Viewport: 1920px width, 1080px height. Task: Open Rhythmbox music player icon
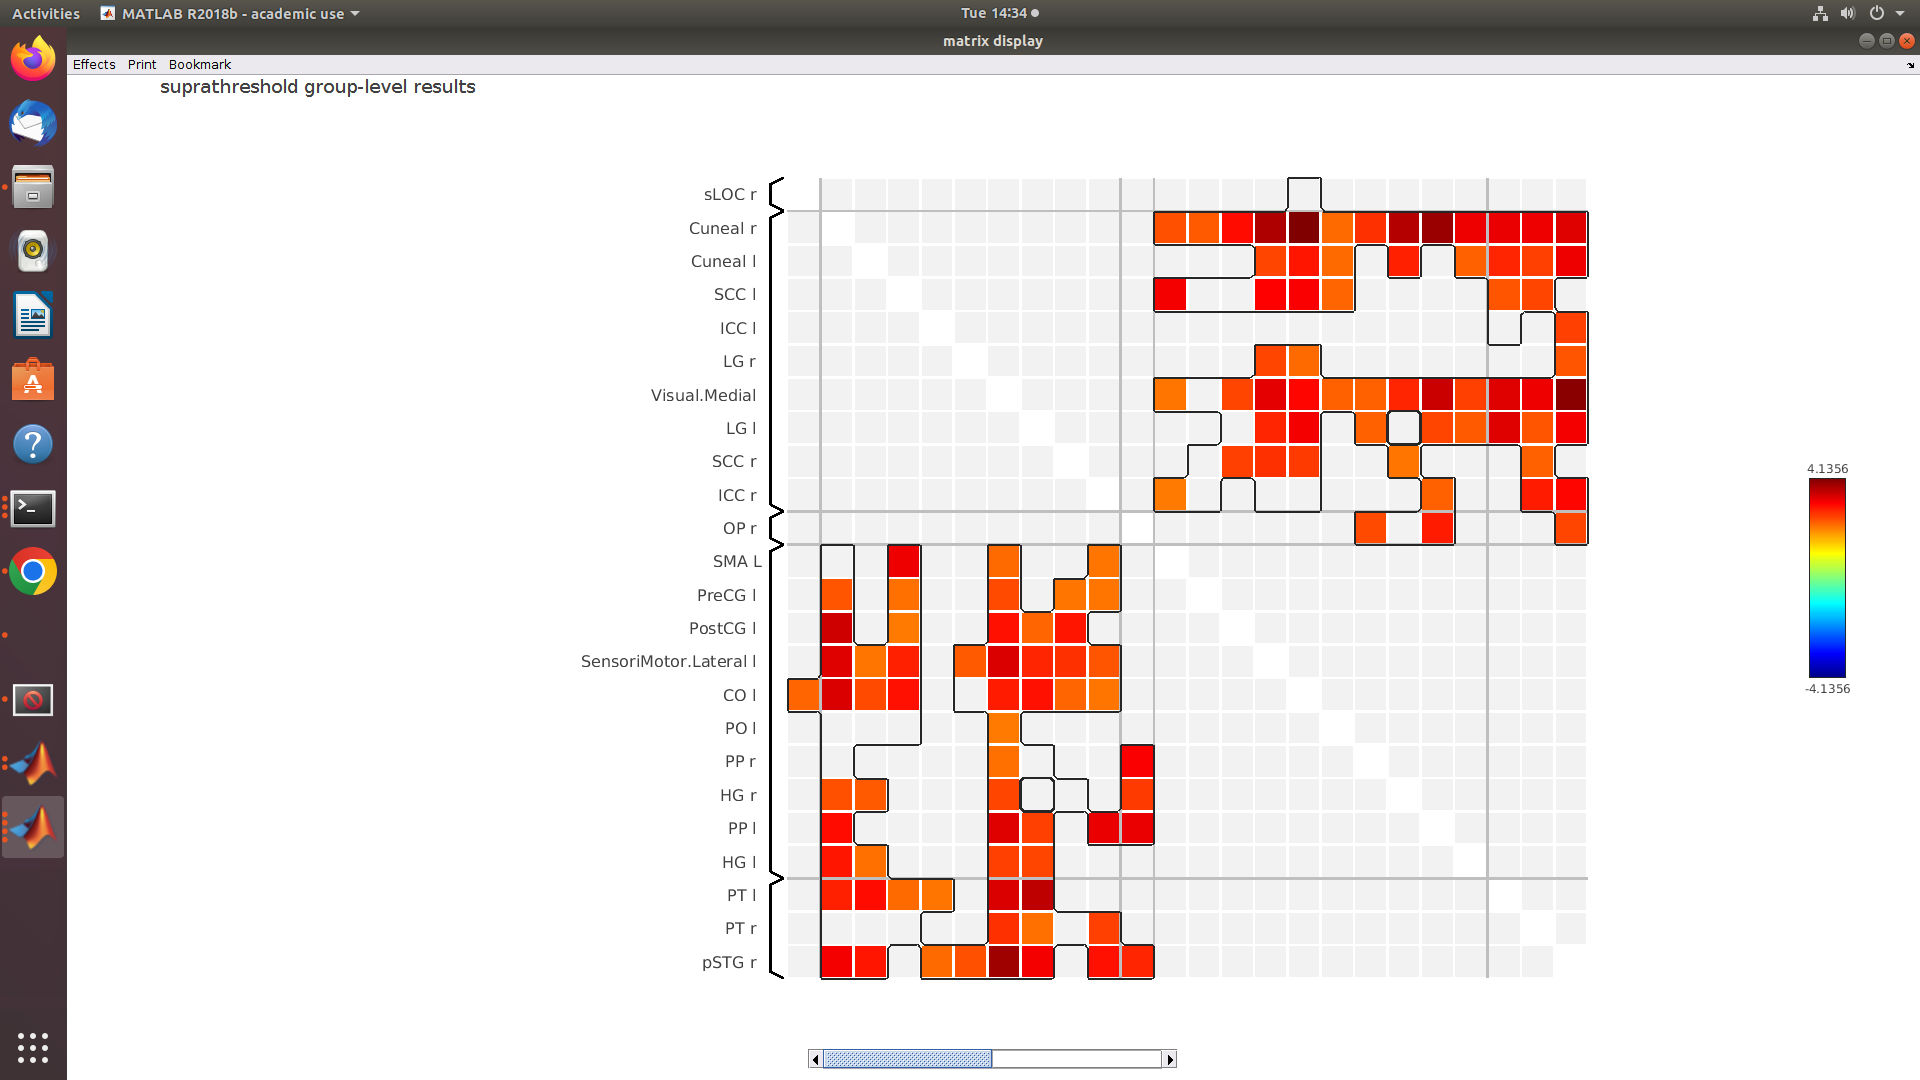coord(33,251)
